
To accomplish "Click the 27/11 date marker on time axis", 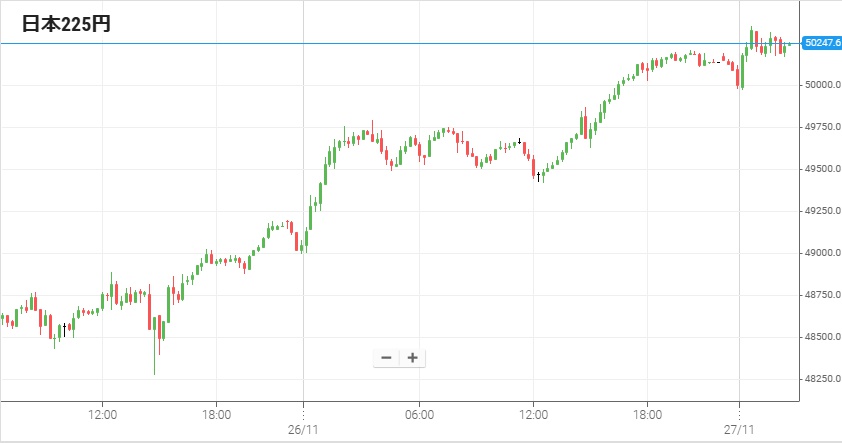I will [x=739, y=428].
